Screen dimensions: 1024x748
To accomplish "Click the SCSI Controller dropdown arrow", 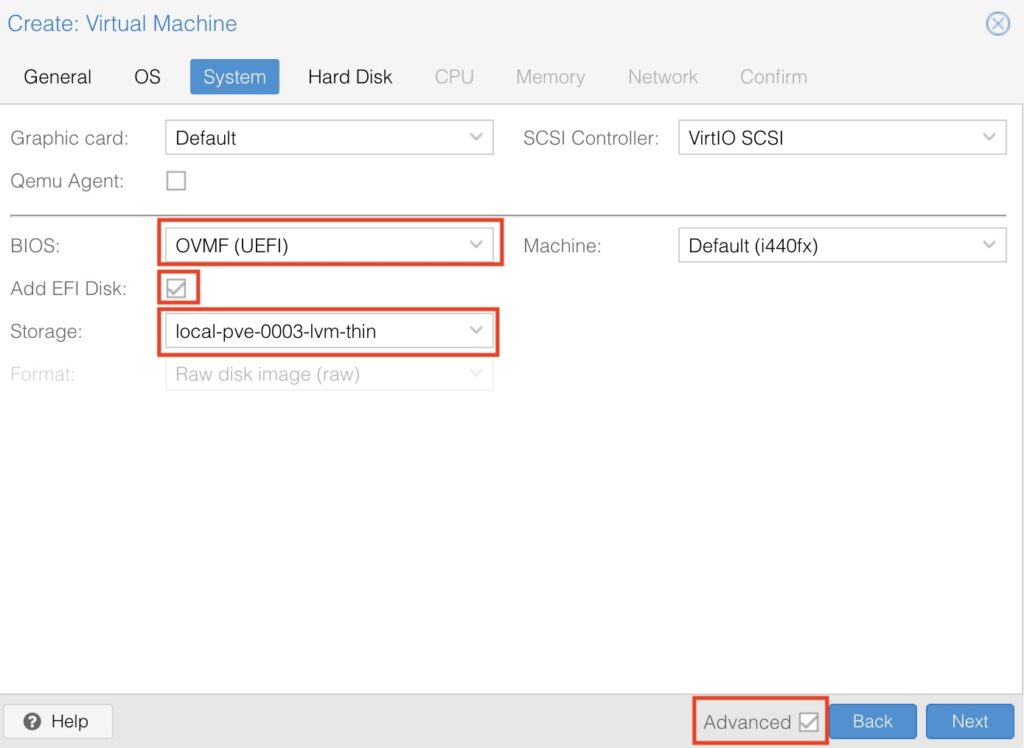I will [989, 137].
